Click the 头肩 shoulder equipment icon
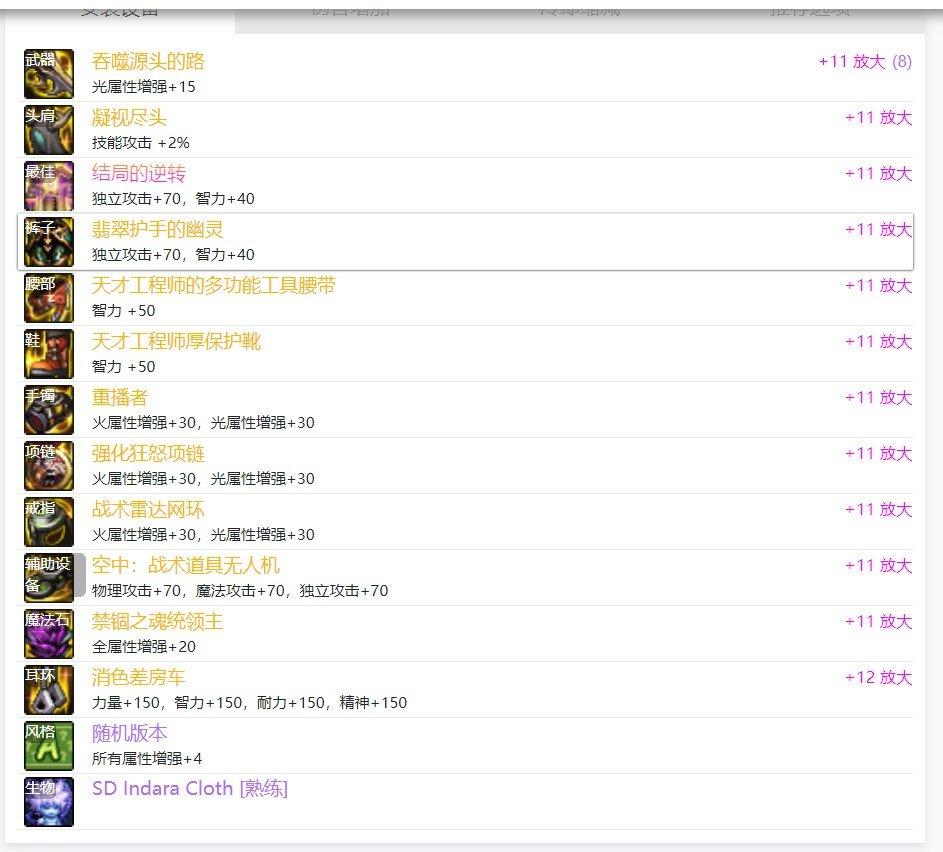 tap(49, 129)
